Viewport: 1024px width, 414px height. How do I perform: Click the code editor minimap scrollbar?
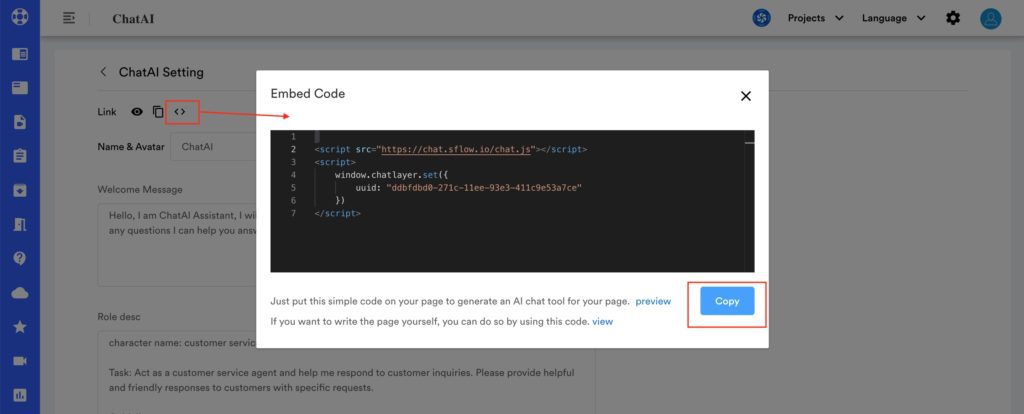(750, 201)
